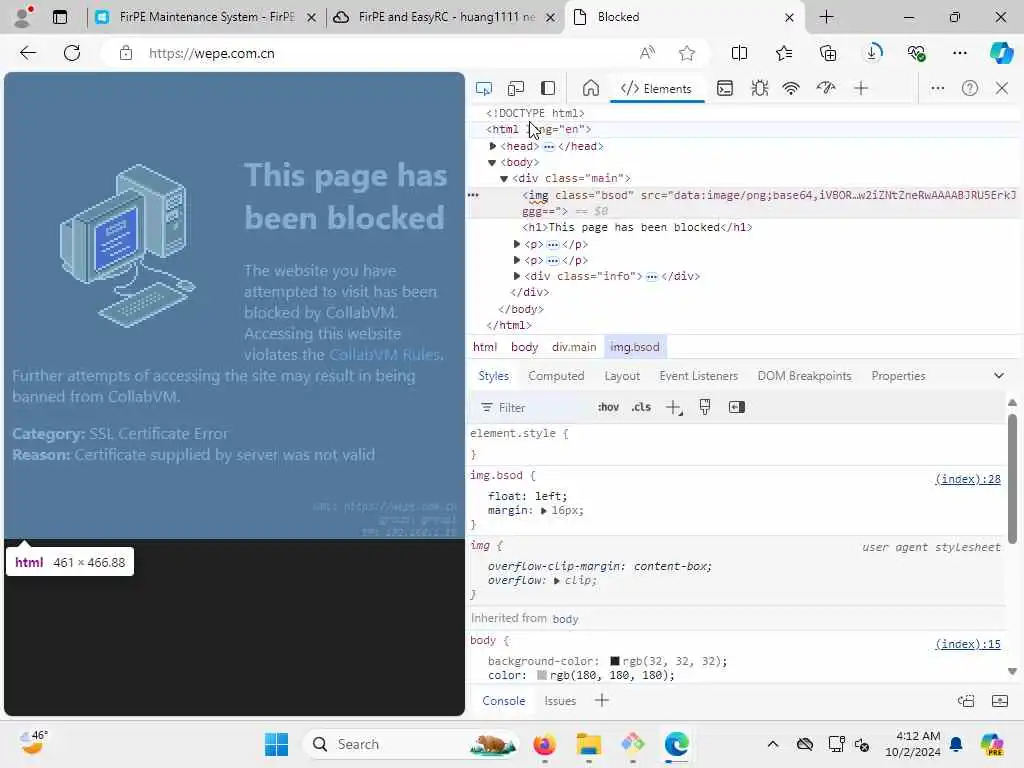Go back using the browser arrow
Viewport: 1024px width, 768px height.
28,54
